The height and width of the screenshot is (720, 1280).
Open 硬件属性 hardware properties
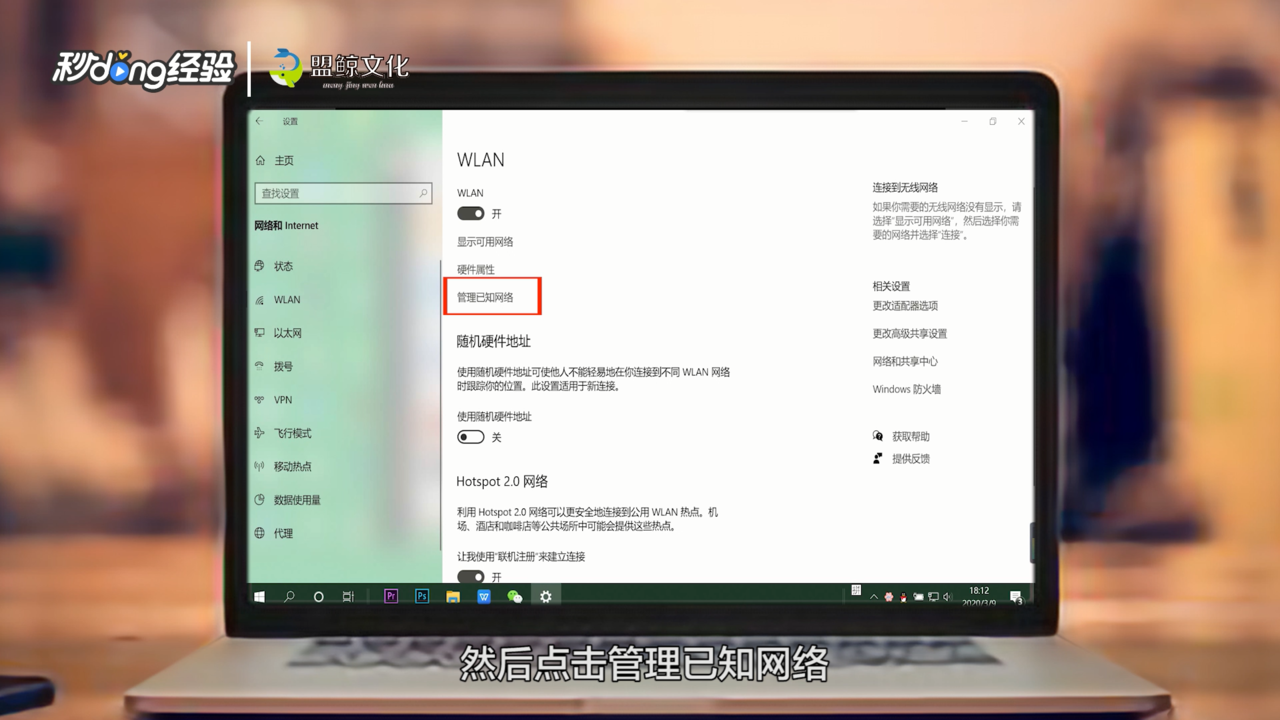point(476,269)
